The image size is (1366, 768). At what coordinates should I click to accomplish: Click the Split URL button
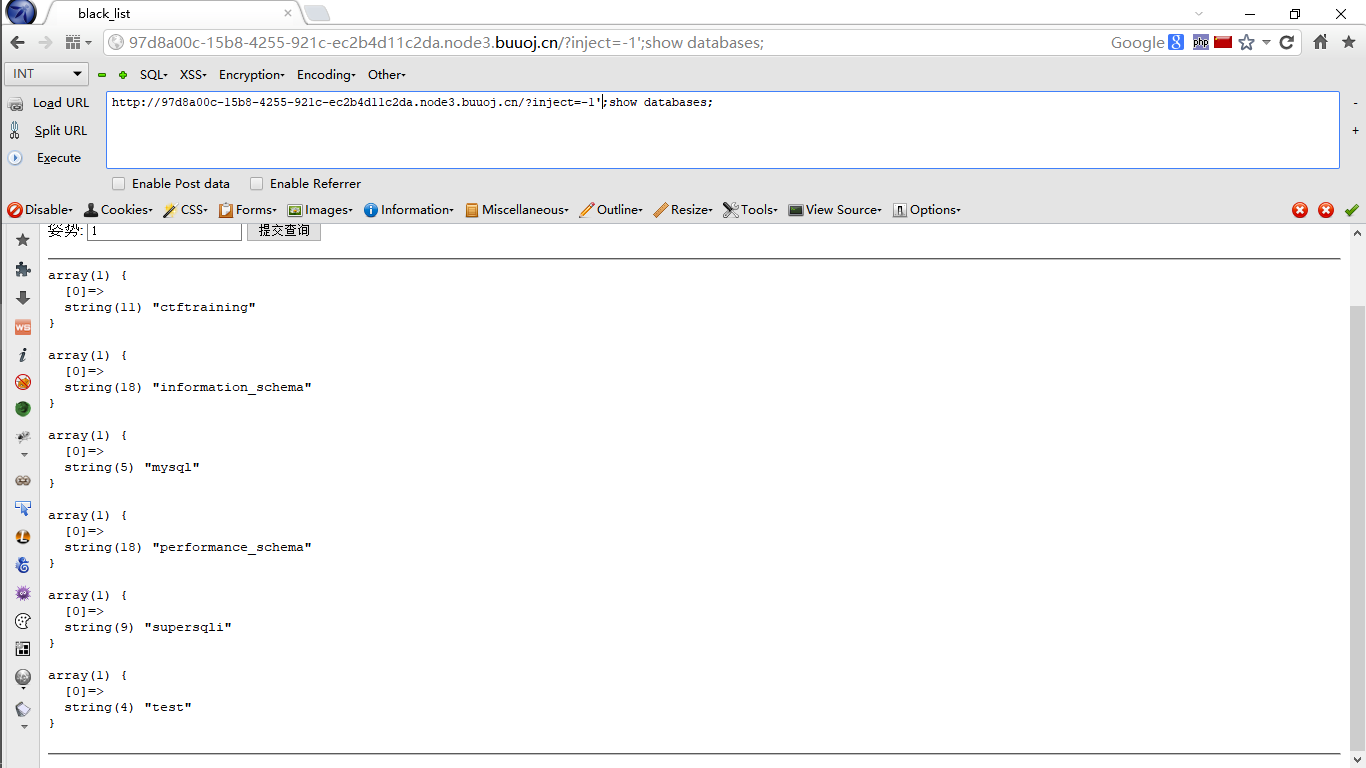(48, 130)
